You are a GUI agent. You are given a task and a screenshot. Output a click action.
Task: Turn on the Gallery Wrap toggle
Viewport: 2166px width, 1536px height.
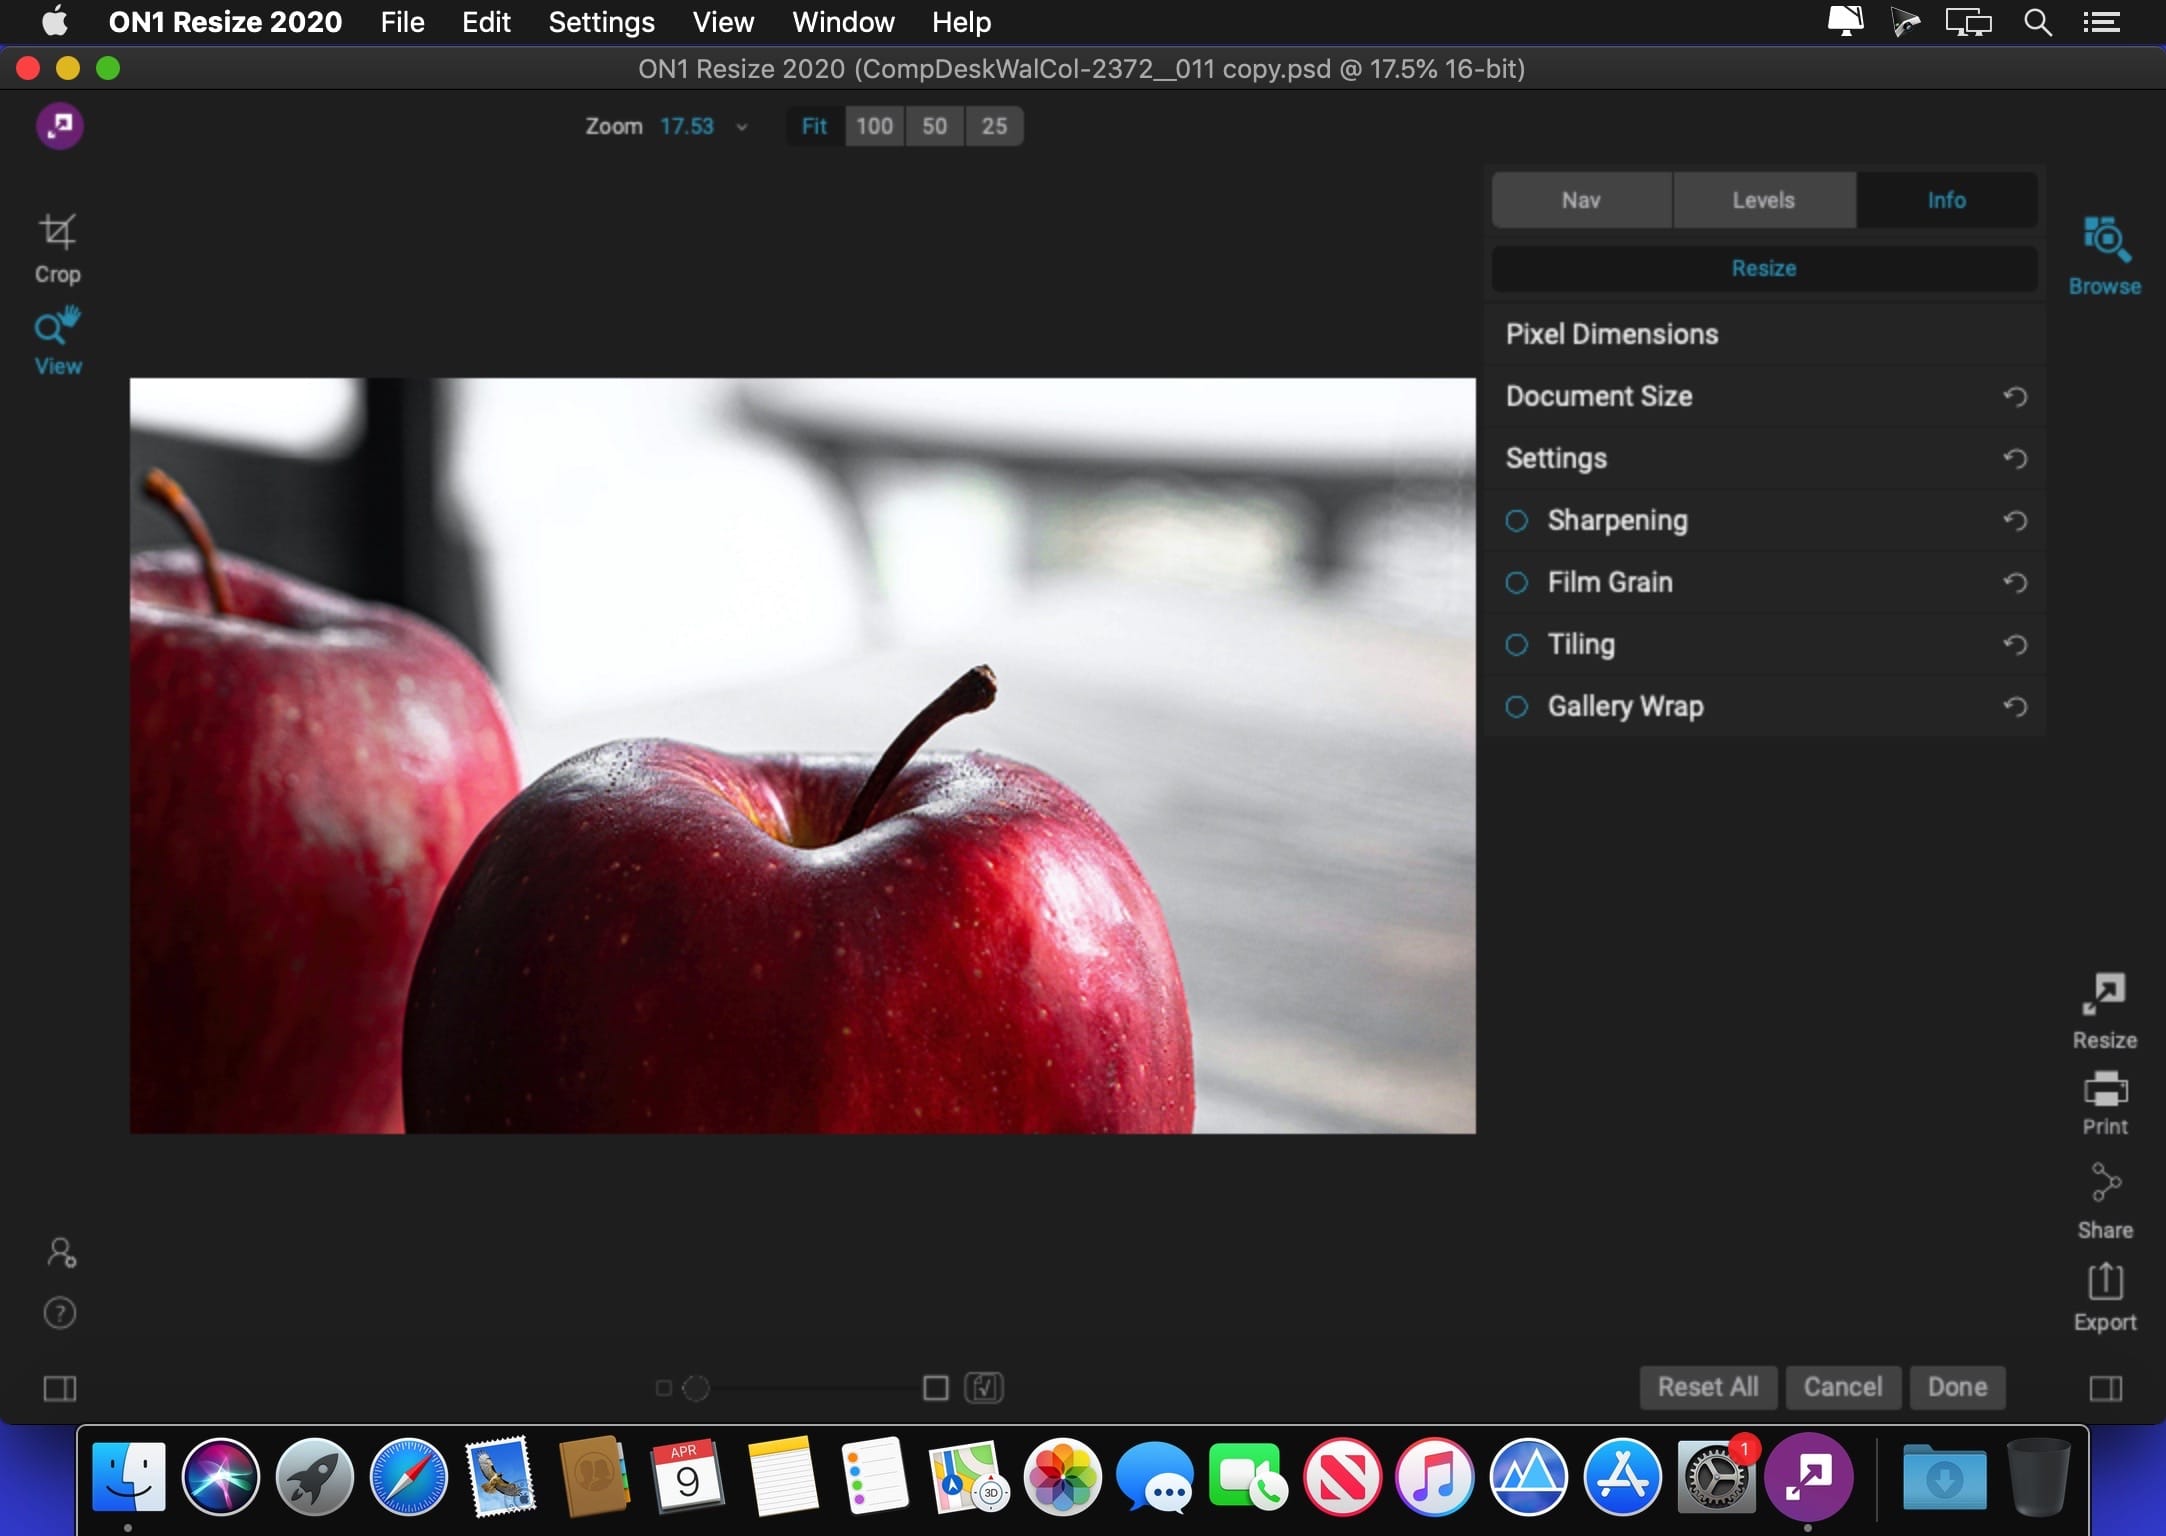[x=1516, y=706]
